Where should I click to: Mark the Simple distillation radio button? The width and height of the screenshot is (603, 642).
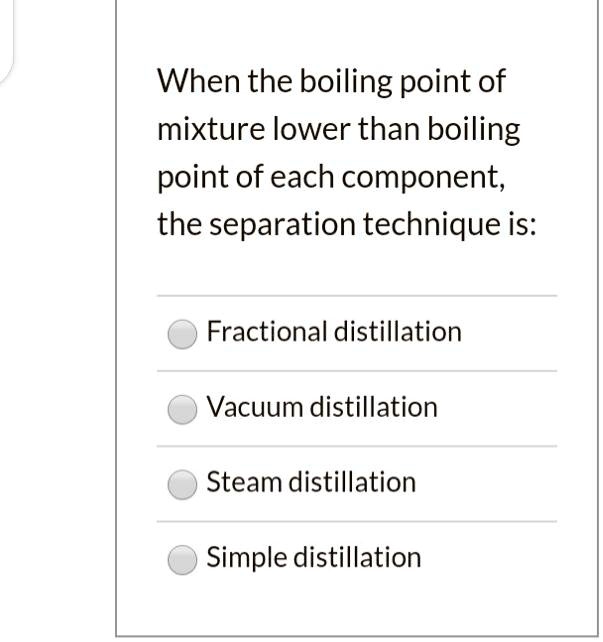point(182,559)
